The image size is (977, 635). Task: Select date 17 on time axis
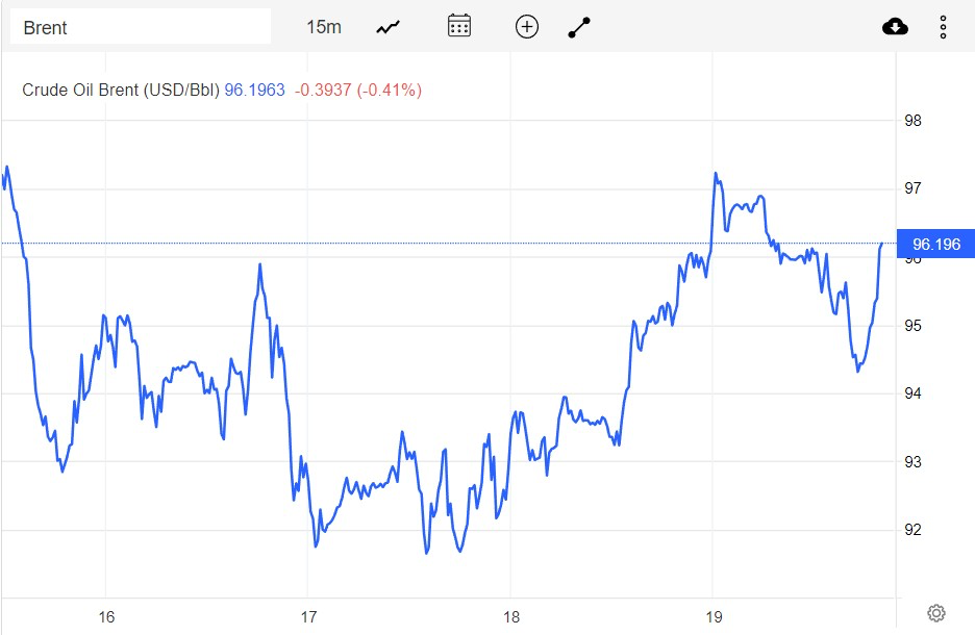point(308,617)
